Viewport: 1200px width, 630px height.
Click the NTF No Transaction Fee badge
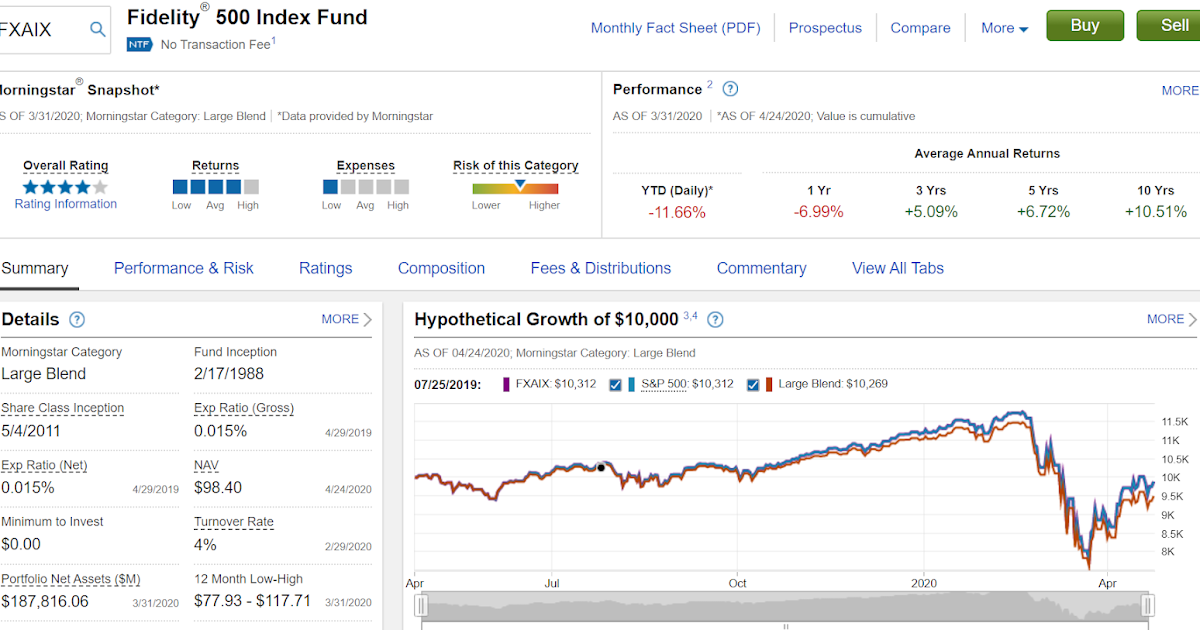click(139, 44)
